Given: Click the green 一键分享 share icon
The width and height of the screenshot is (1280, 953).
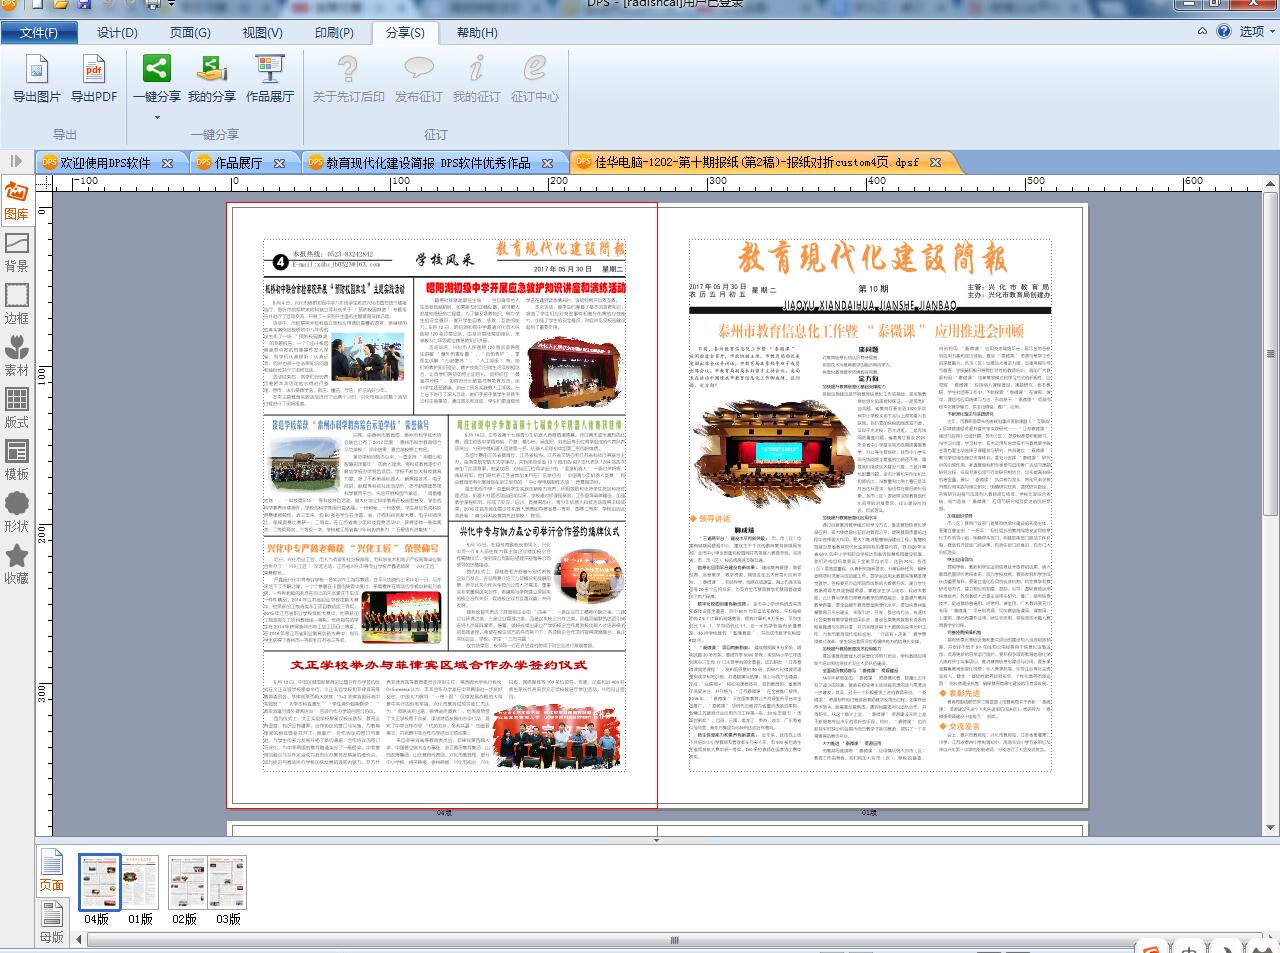Looking at the screenshot, I should (x=157, y=69).
